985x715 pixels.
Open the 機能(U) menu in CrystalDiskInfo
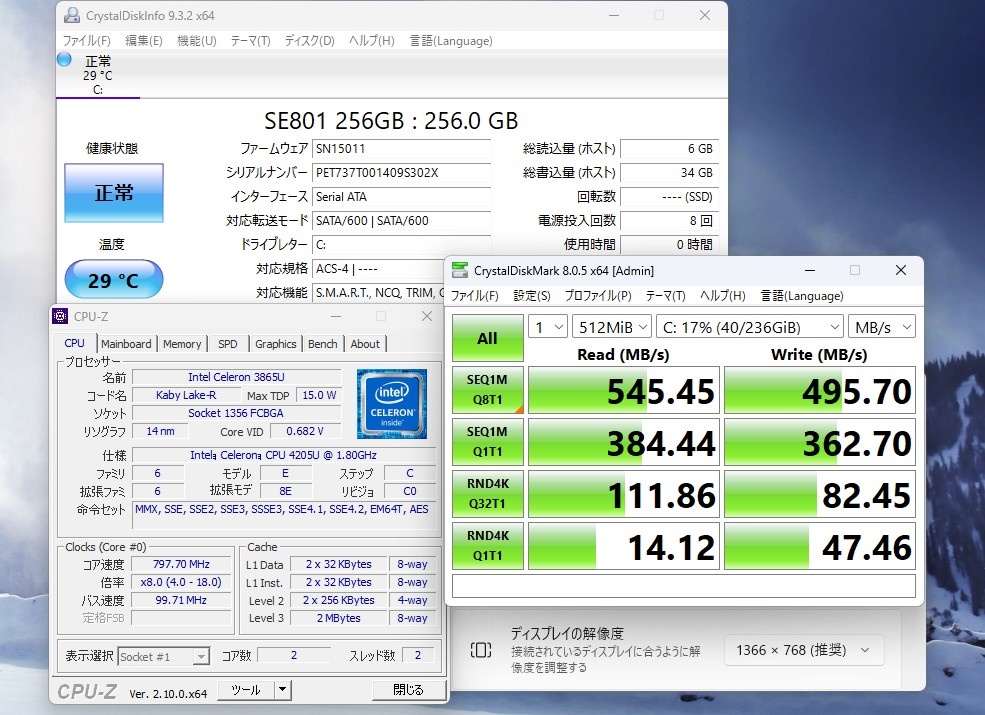click(197, 41)
